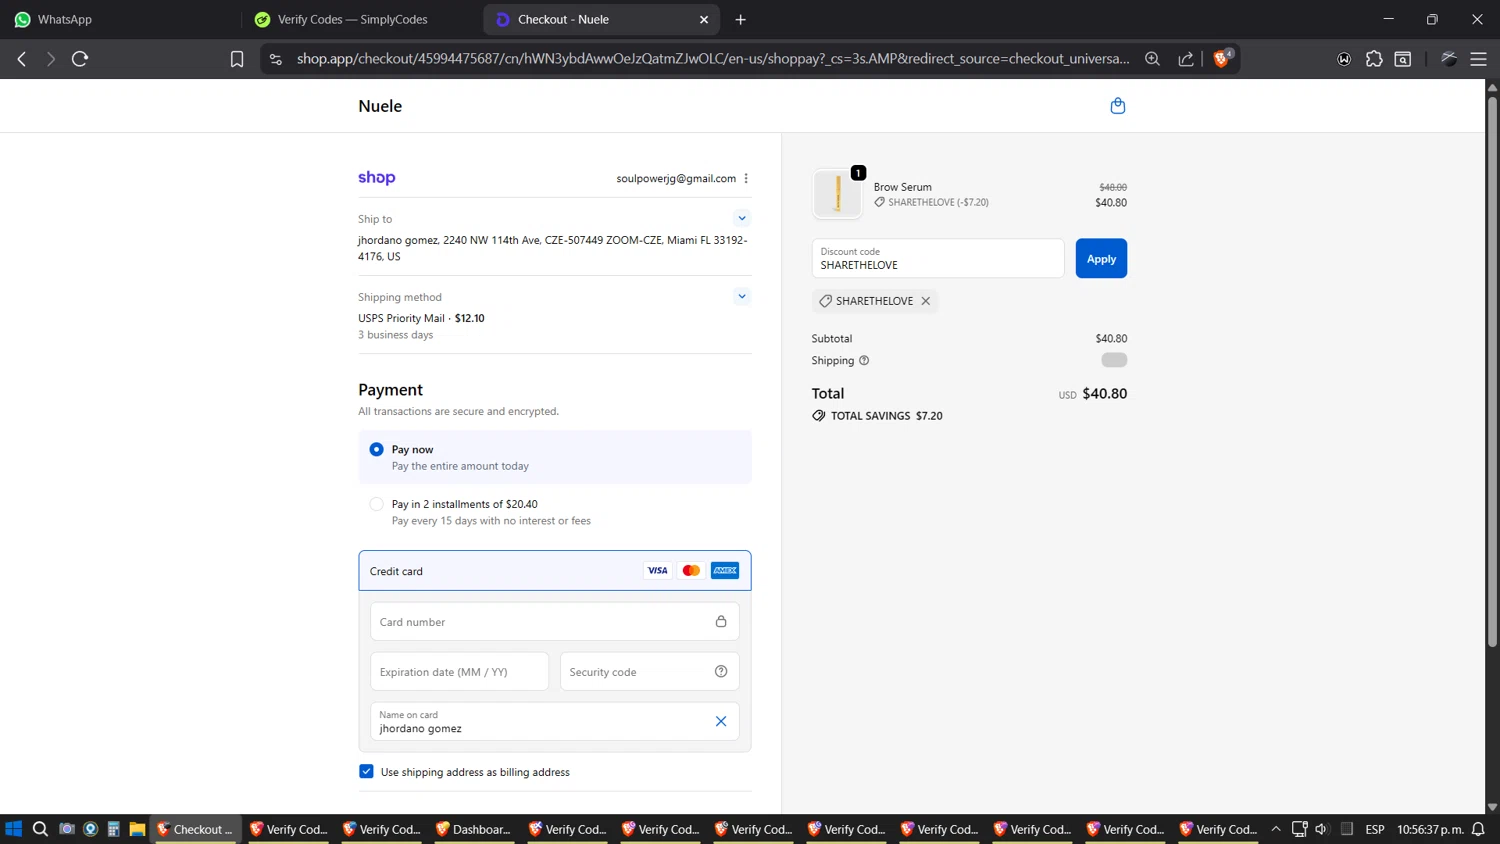Select Pay in 2 installments of $20.40

376,504
